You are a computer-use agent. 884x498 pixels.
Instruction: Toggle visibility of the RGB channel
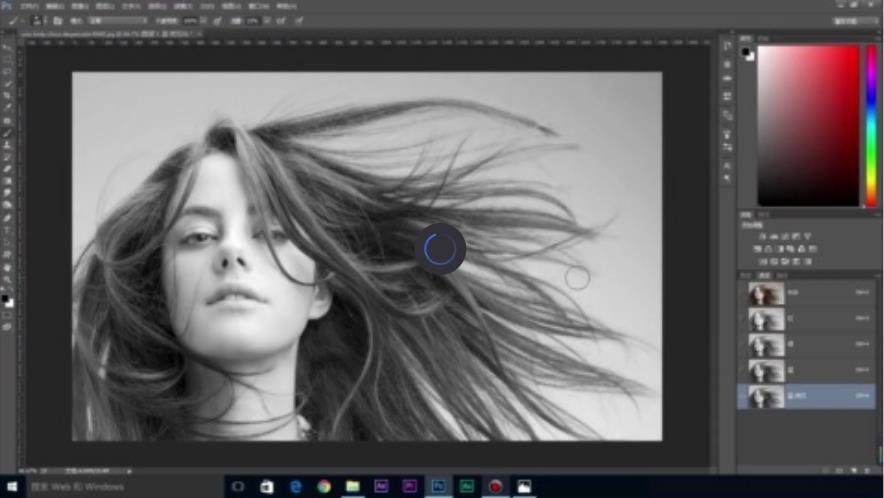point(743,294)
